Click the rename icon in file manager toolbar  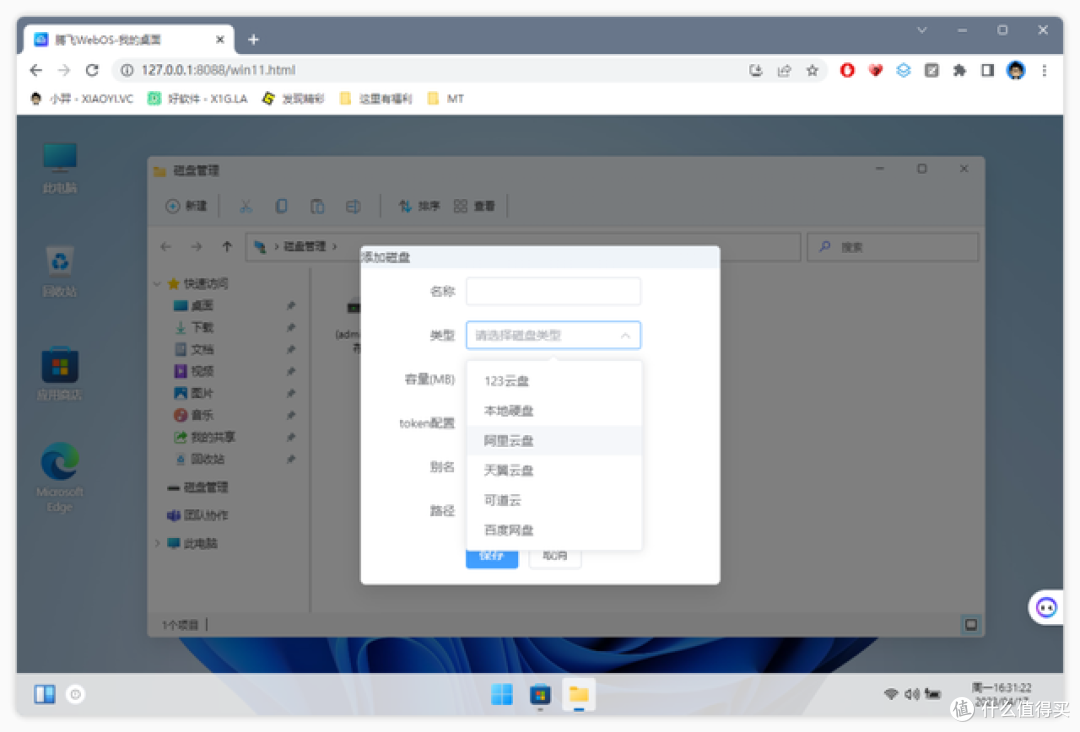pyautogui.click(x=353, y=206)
